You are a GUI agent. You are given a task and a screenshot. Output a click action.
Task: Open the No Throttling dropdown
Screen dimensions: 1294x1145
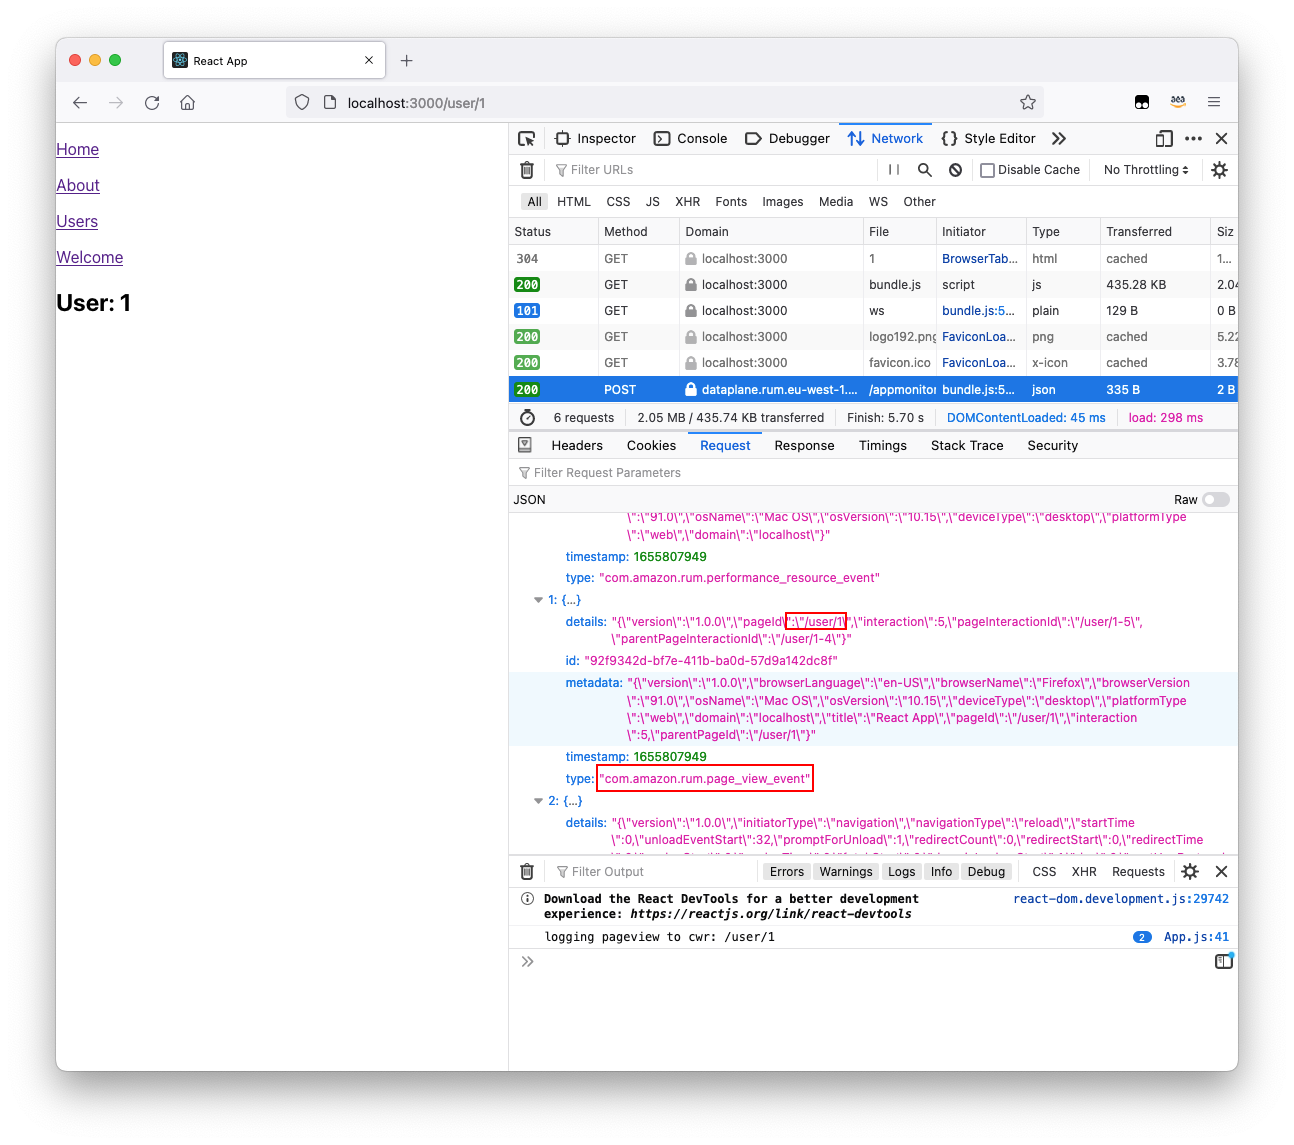coord(1144,170)
